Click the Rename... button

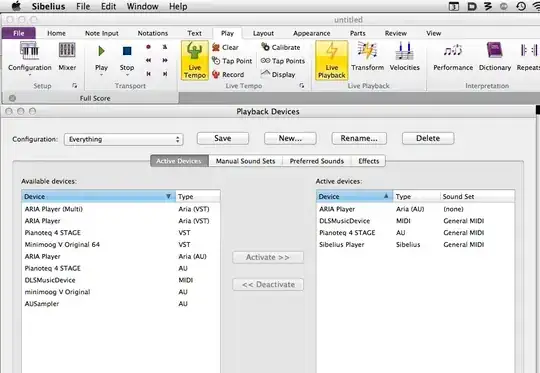point(359,138)
